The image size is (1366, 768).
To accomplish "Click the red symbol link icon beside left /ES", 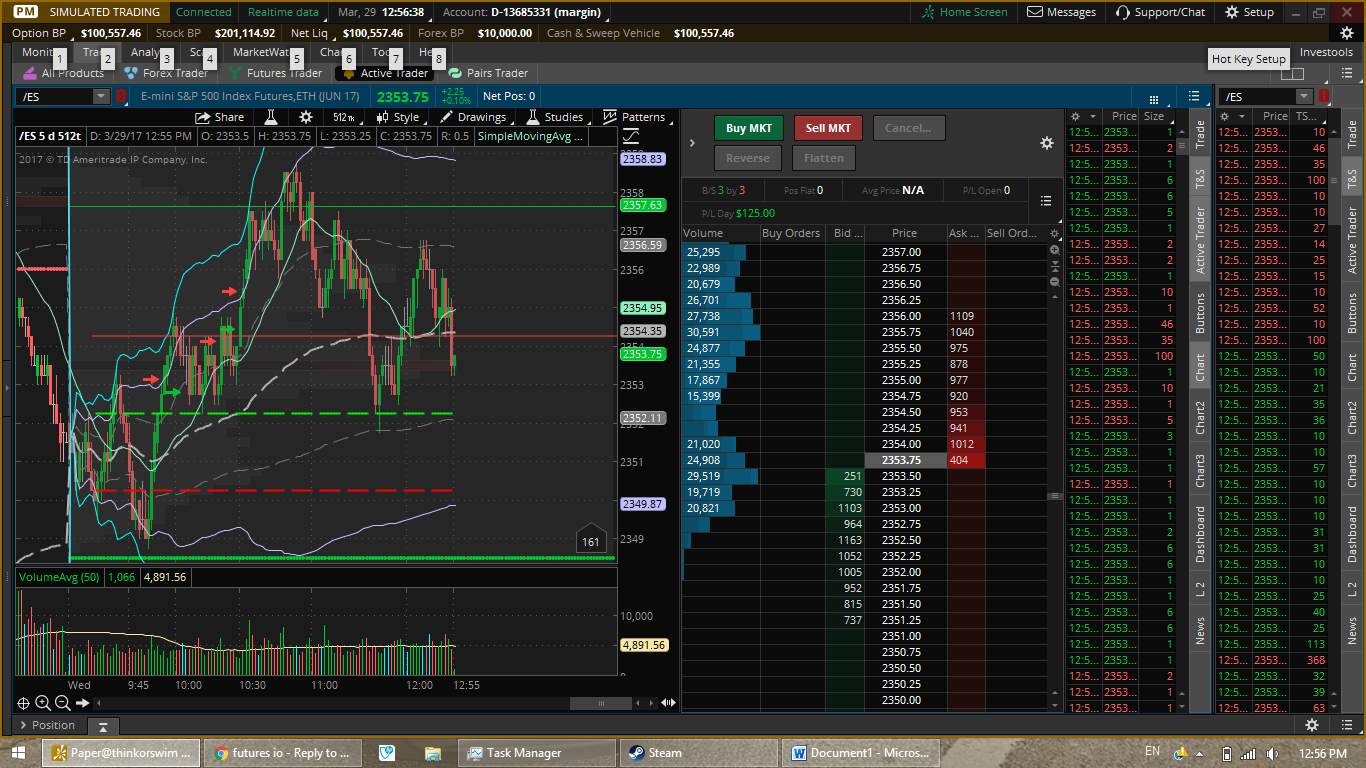I will point(121,96).
